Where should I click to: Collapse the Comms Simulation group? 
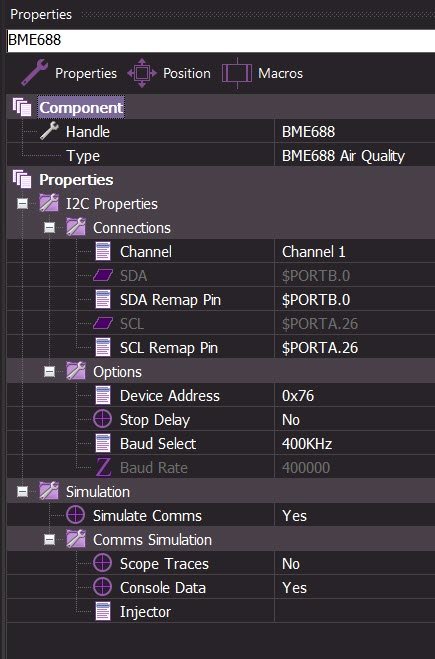[49, 540]
